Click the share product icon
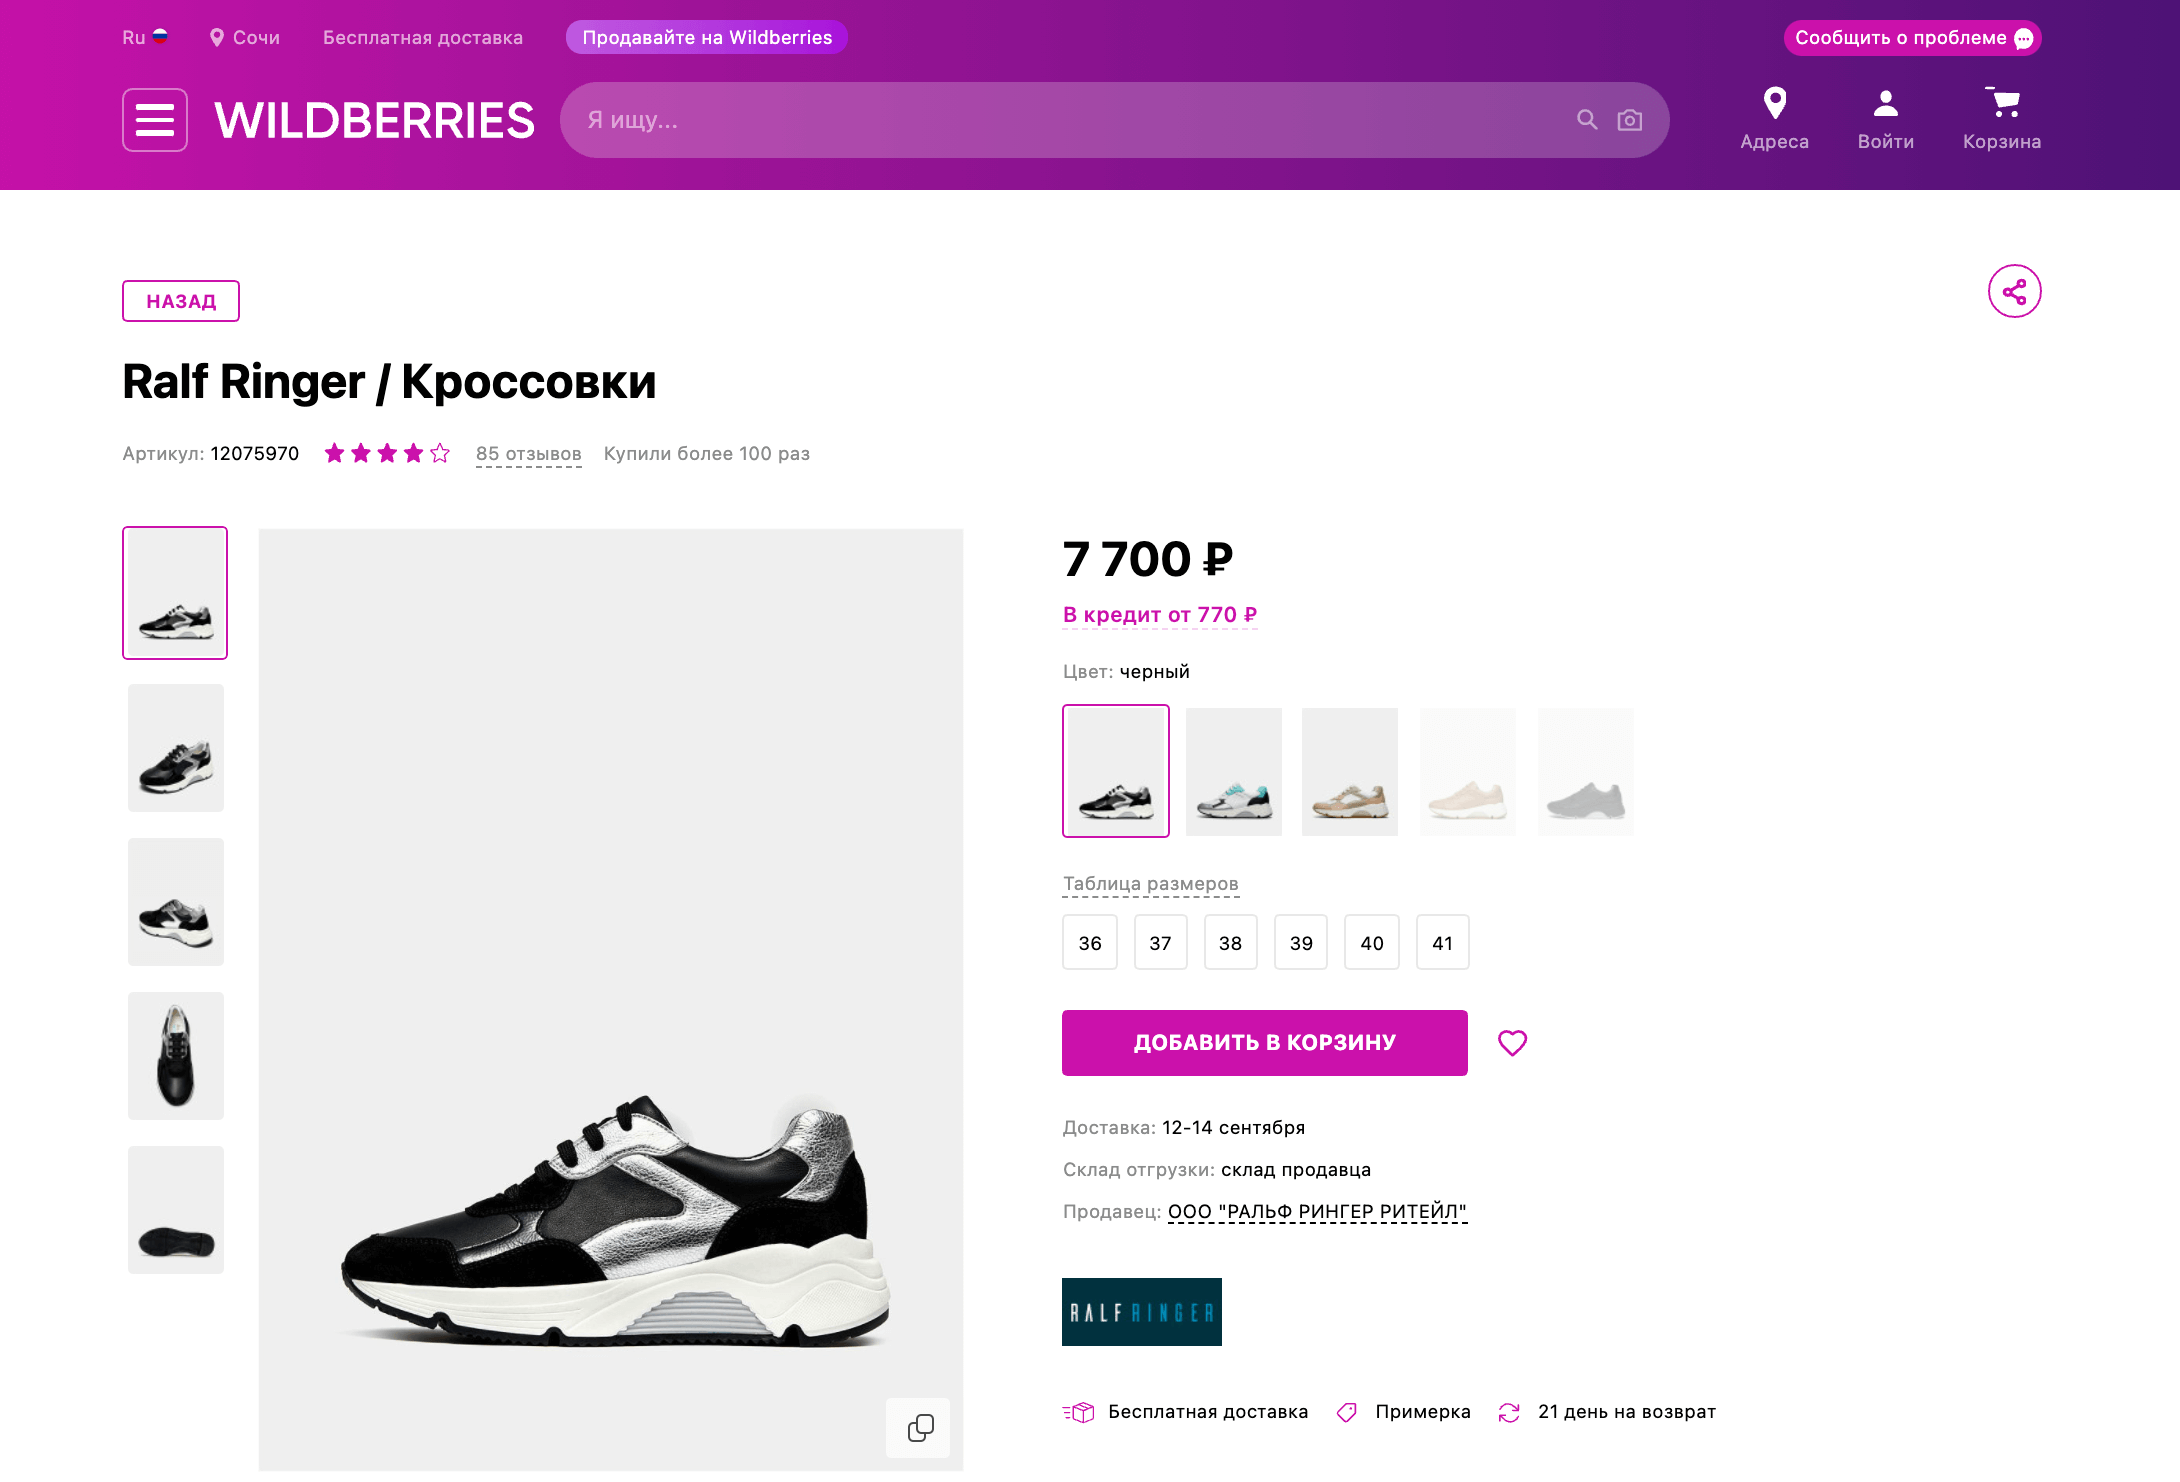The width and height of the screenshot is (2180, 1482). 2014,291
